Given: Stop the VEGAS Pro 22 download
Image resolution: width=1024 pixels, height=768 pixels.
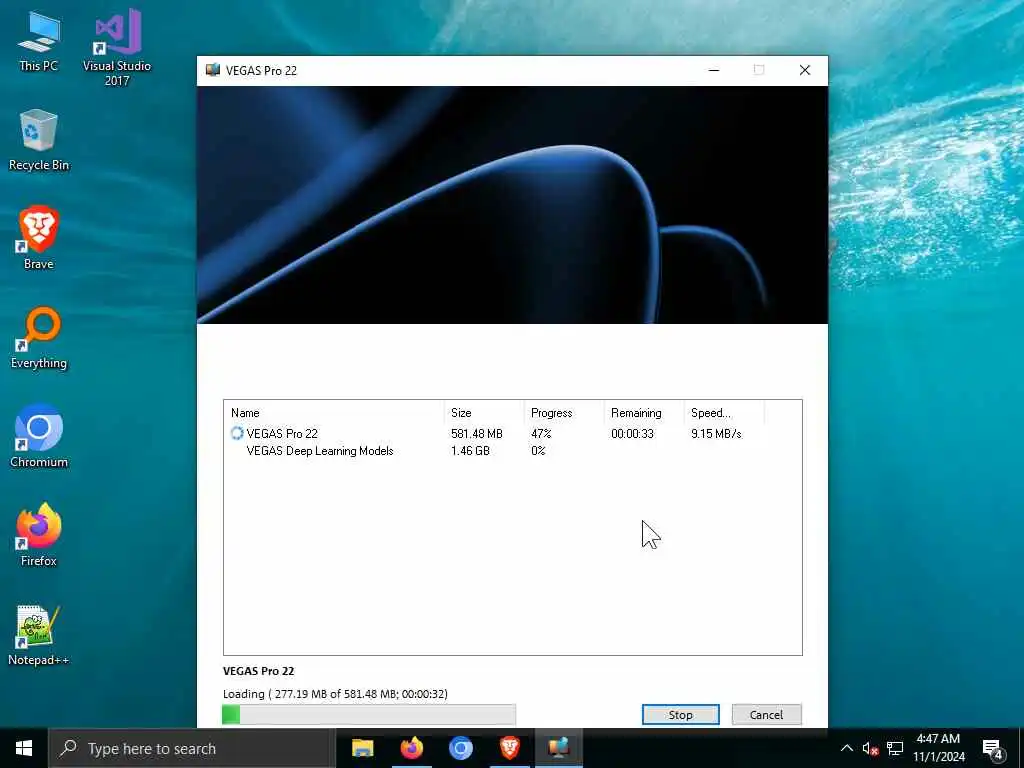Looking at the screenshot, I should tap(680, 714).
